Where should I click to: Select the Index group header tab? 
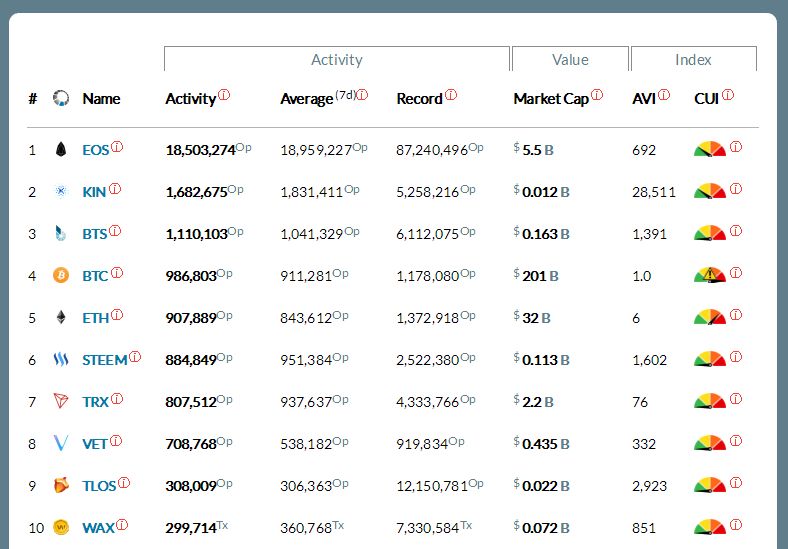(x=694, y=59)
